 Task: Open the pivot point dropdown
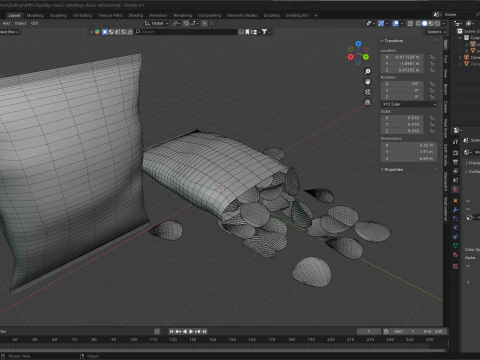point(176,23)
